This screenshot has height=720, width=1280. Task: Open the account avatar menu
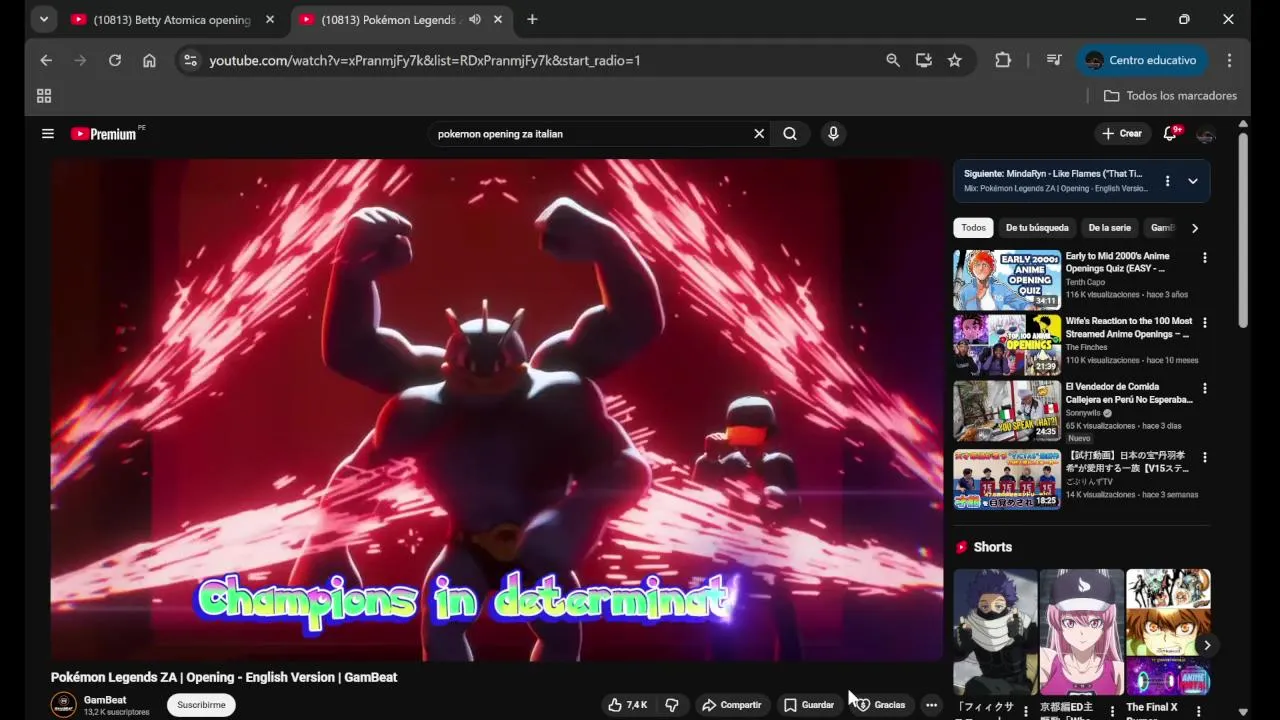[1206, 134]
